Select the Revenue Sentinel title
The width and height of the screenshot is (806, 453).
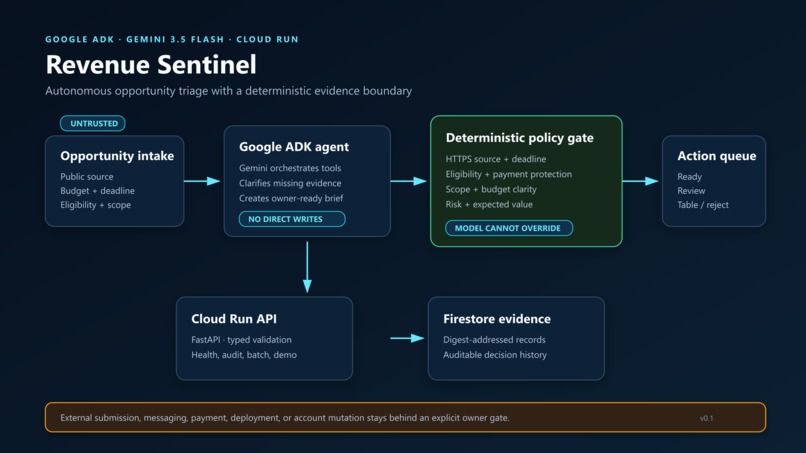click(x=151, y=65)
